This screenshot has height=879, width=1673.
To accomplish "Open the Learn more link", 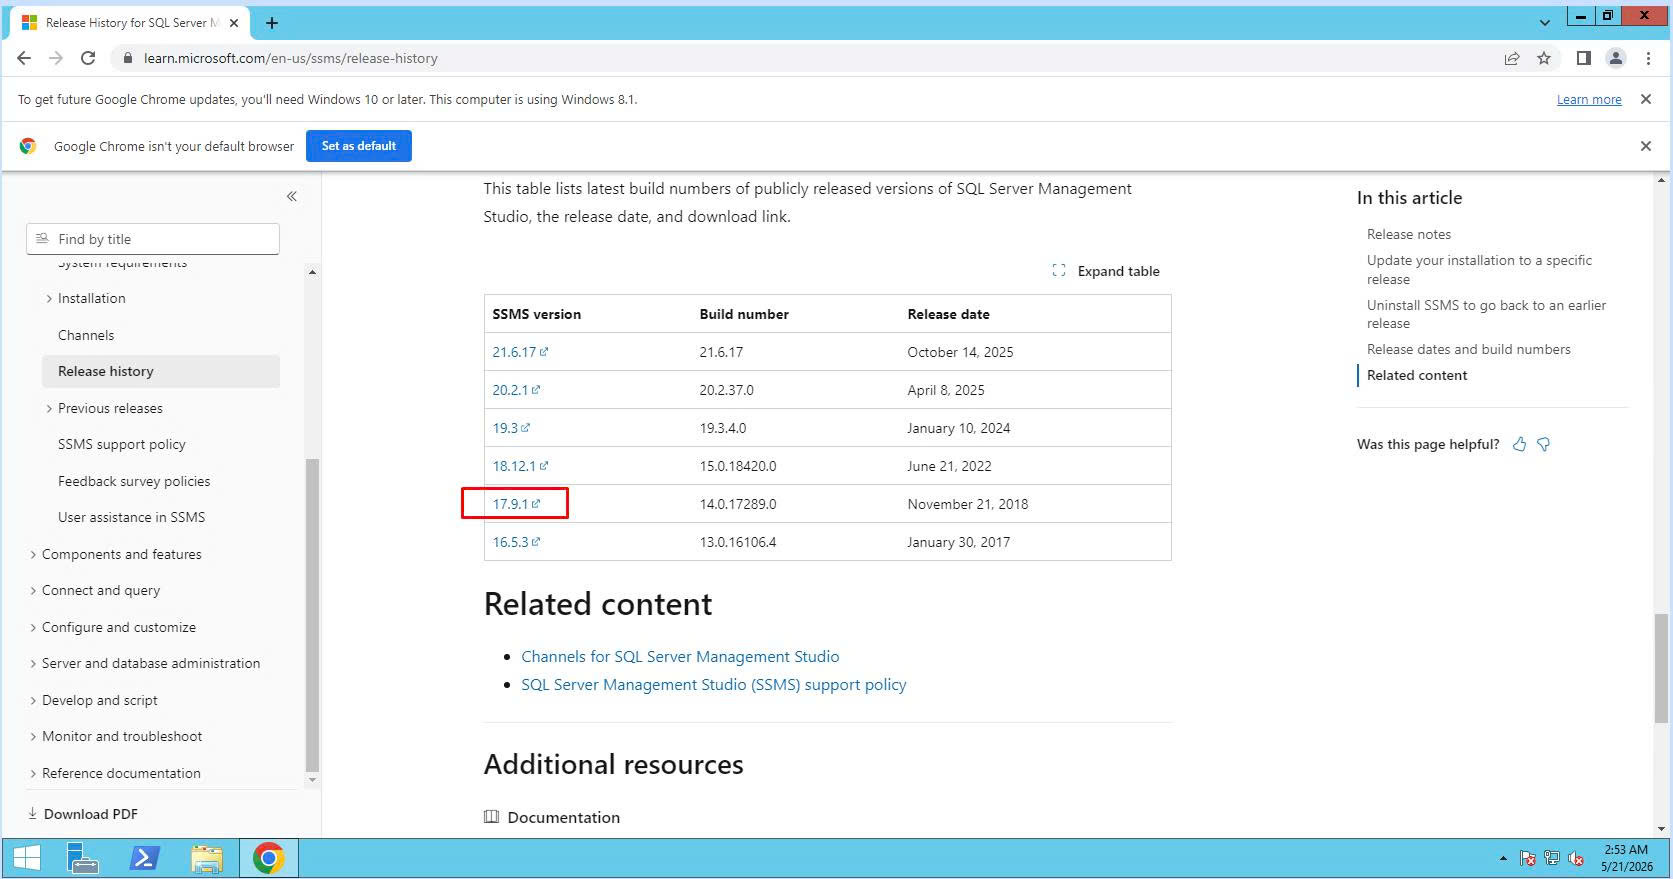I will tap(1589, 99).
